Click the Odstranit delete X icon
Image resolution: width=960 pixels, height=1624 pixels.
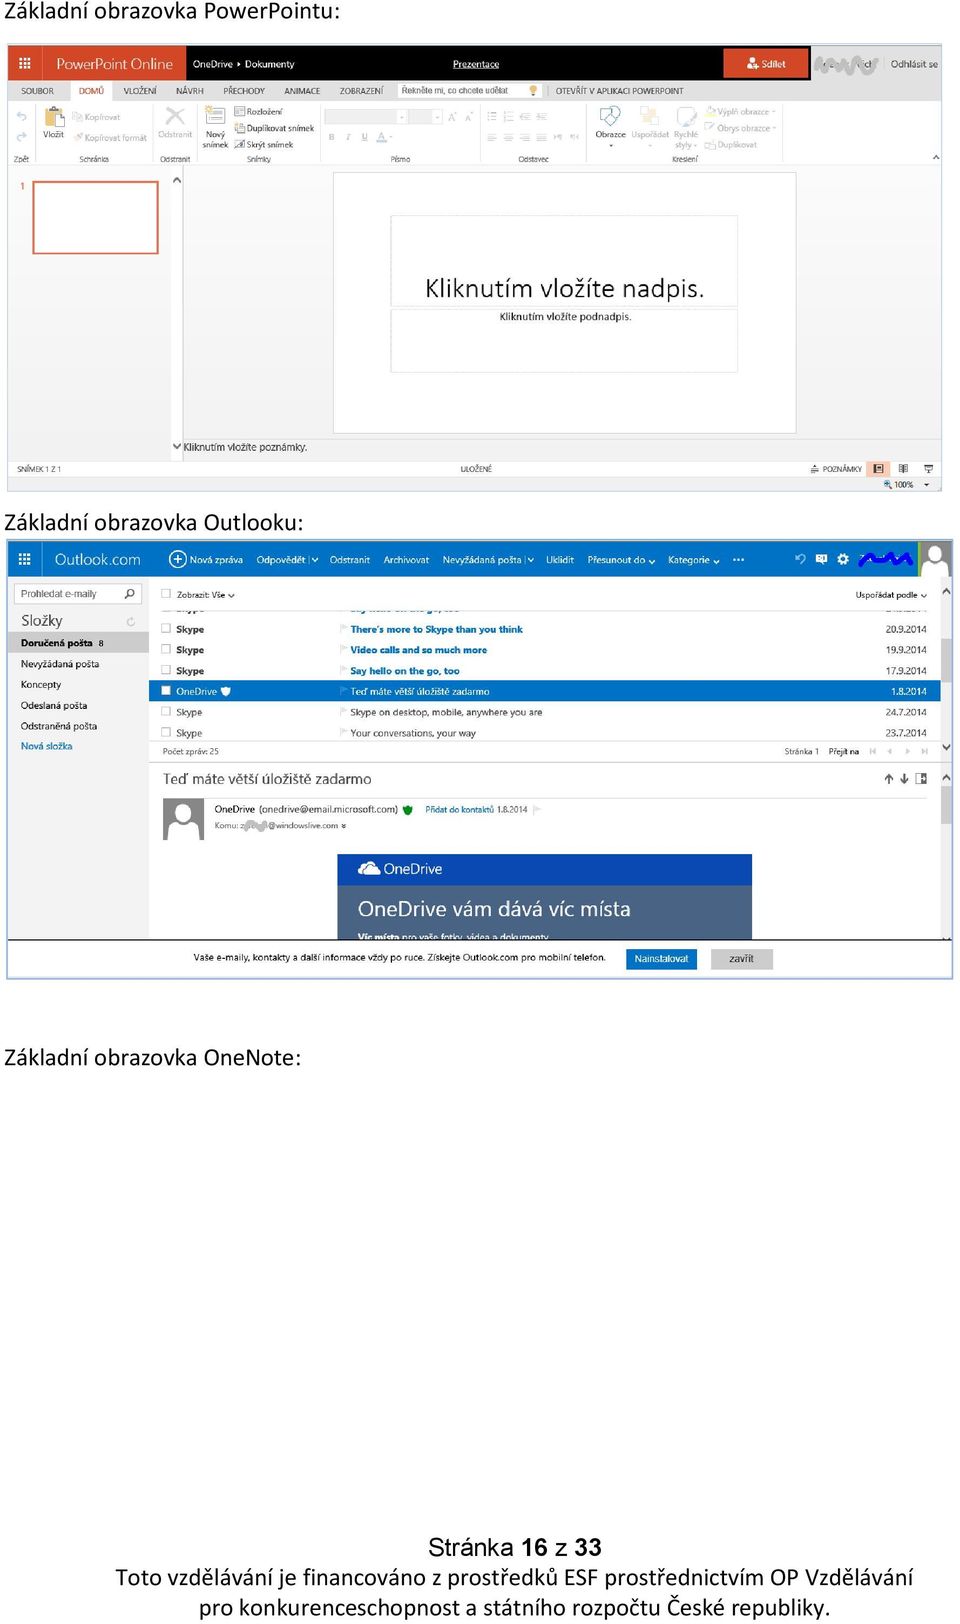click(x=175, y=116)
